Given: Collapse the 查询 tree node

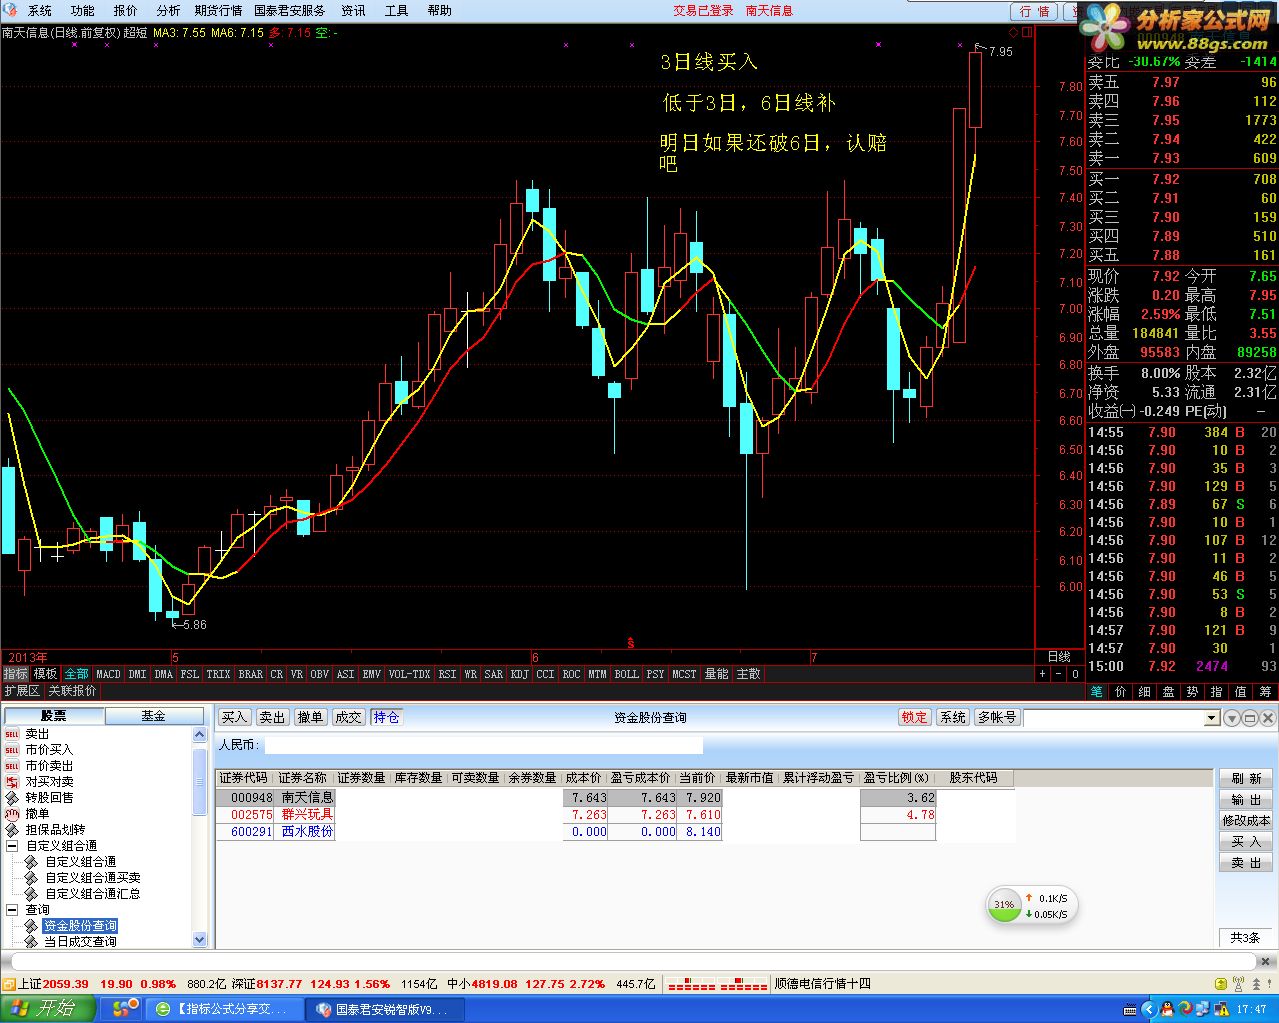Looking at the screenshot, I should coord(13,910).
